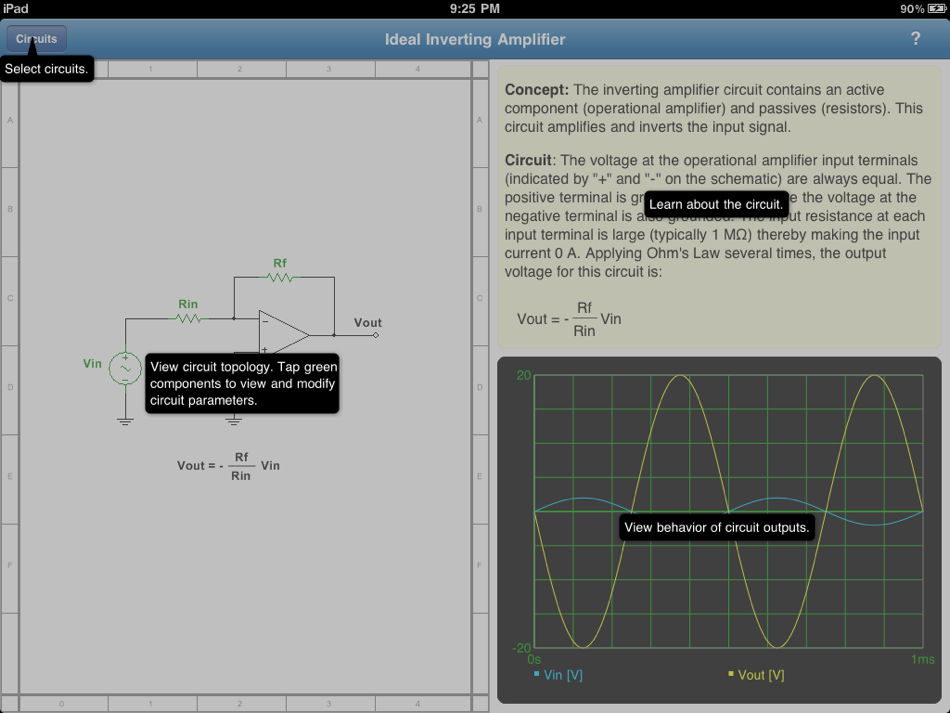Tap the 'Vout' label beside output terminal
The width and height of the screenshot is (950, 713).
[368, 323]
